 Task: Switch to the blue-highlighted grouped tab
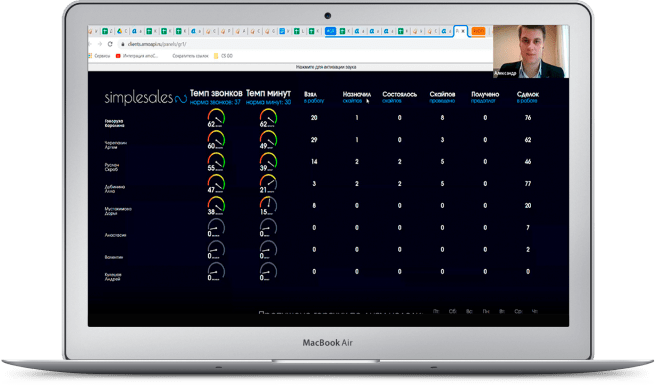point(331,31)
